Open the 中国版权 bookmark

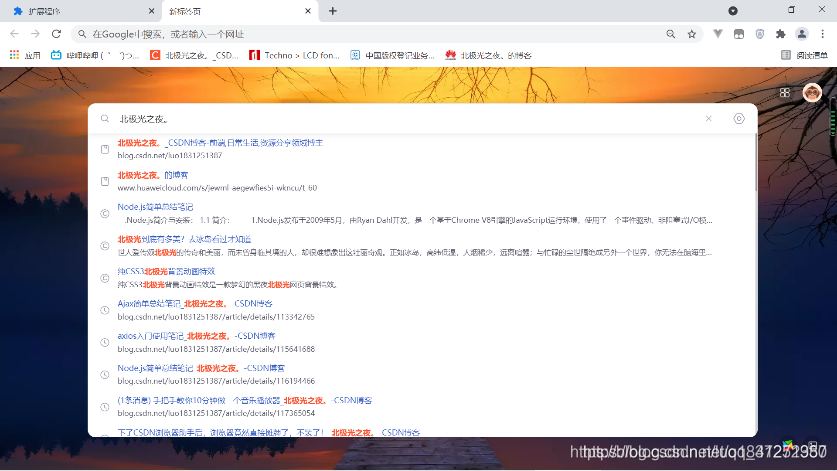point(392,55)
